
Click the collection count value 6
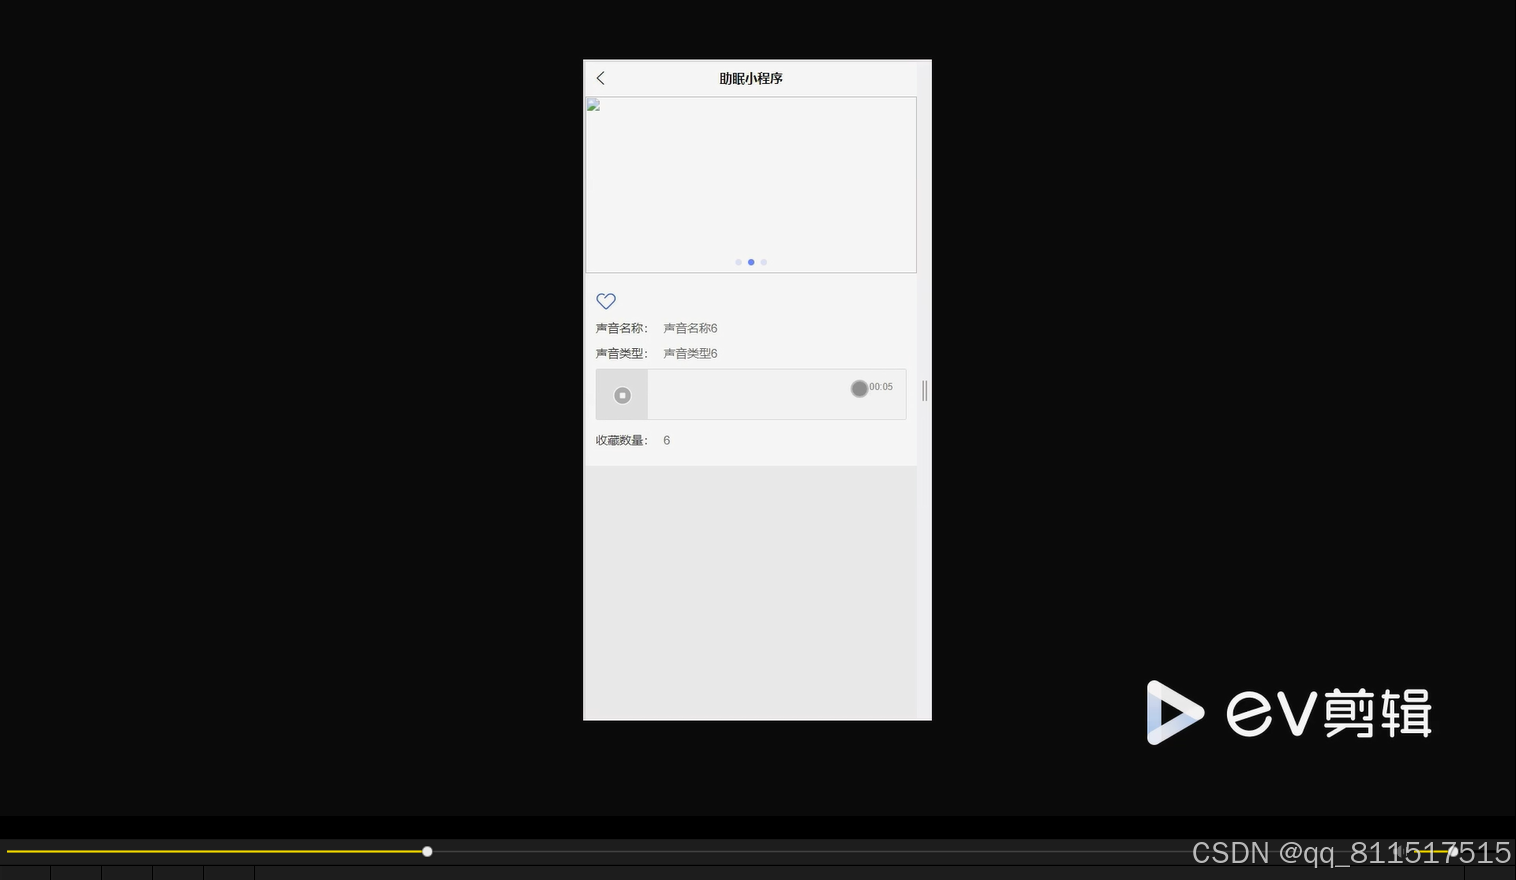point(667,440)
